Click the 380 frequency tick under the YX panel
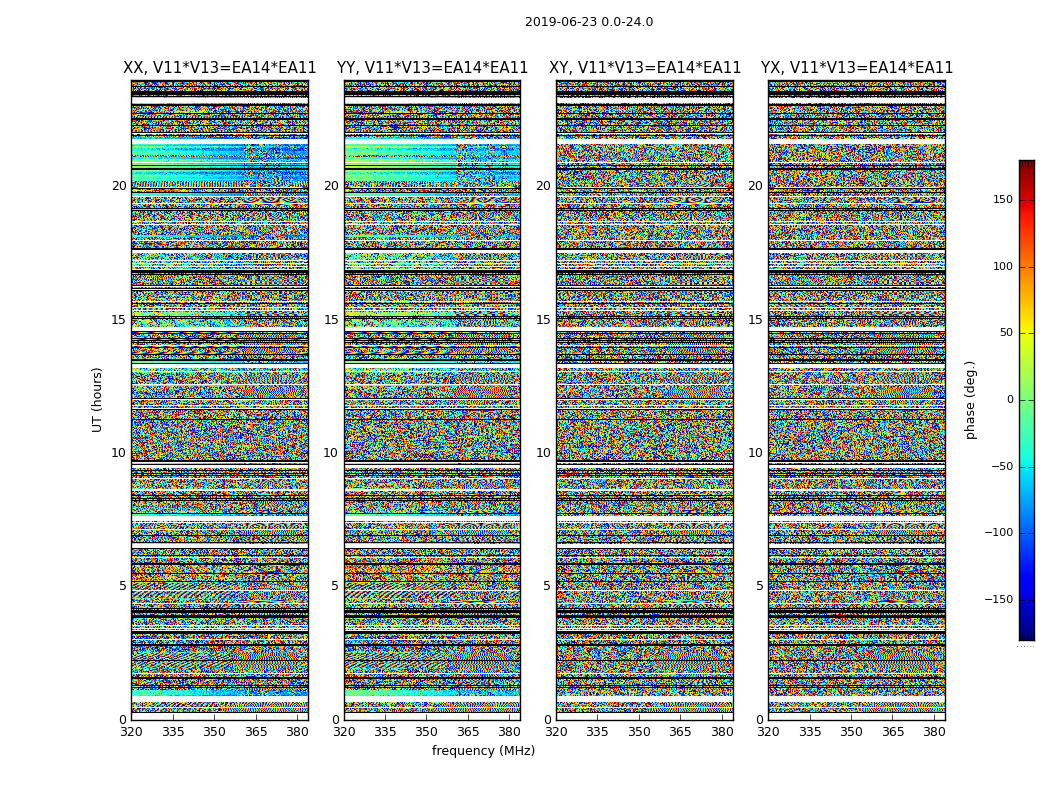 pos(934,732)
